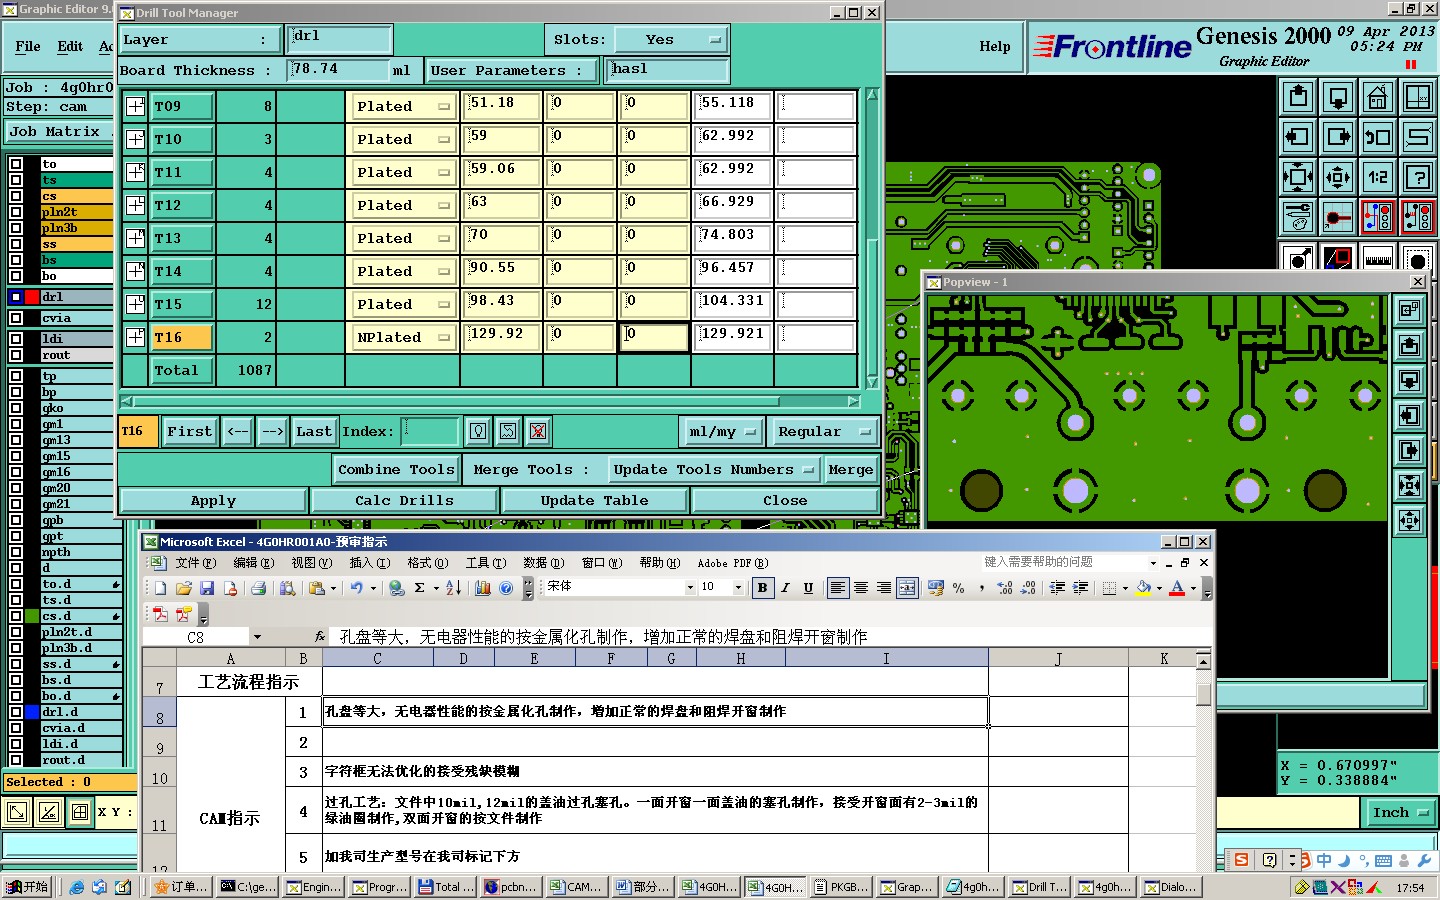
Task: Toggle the checkbox for layer ldi
Action: (16, 339)
